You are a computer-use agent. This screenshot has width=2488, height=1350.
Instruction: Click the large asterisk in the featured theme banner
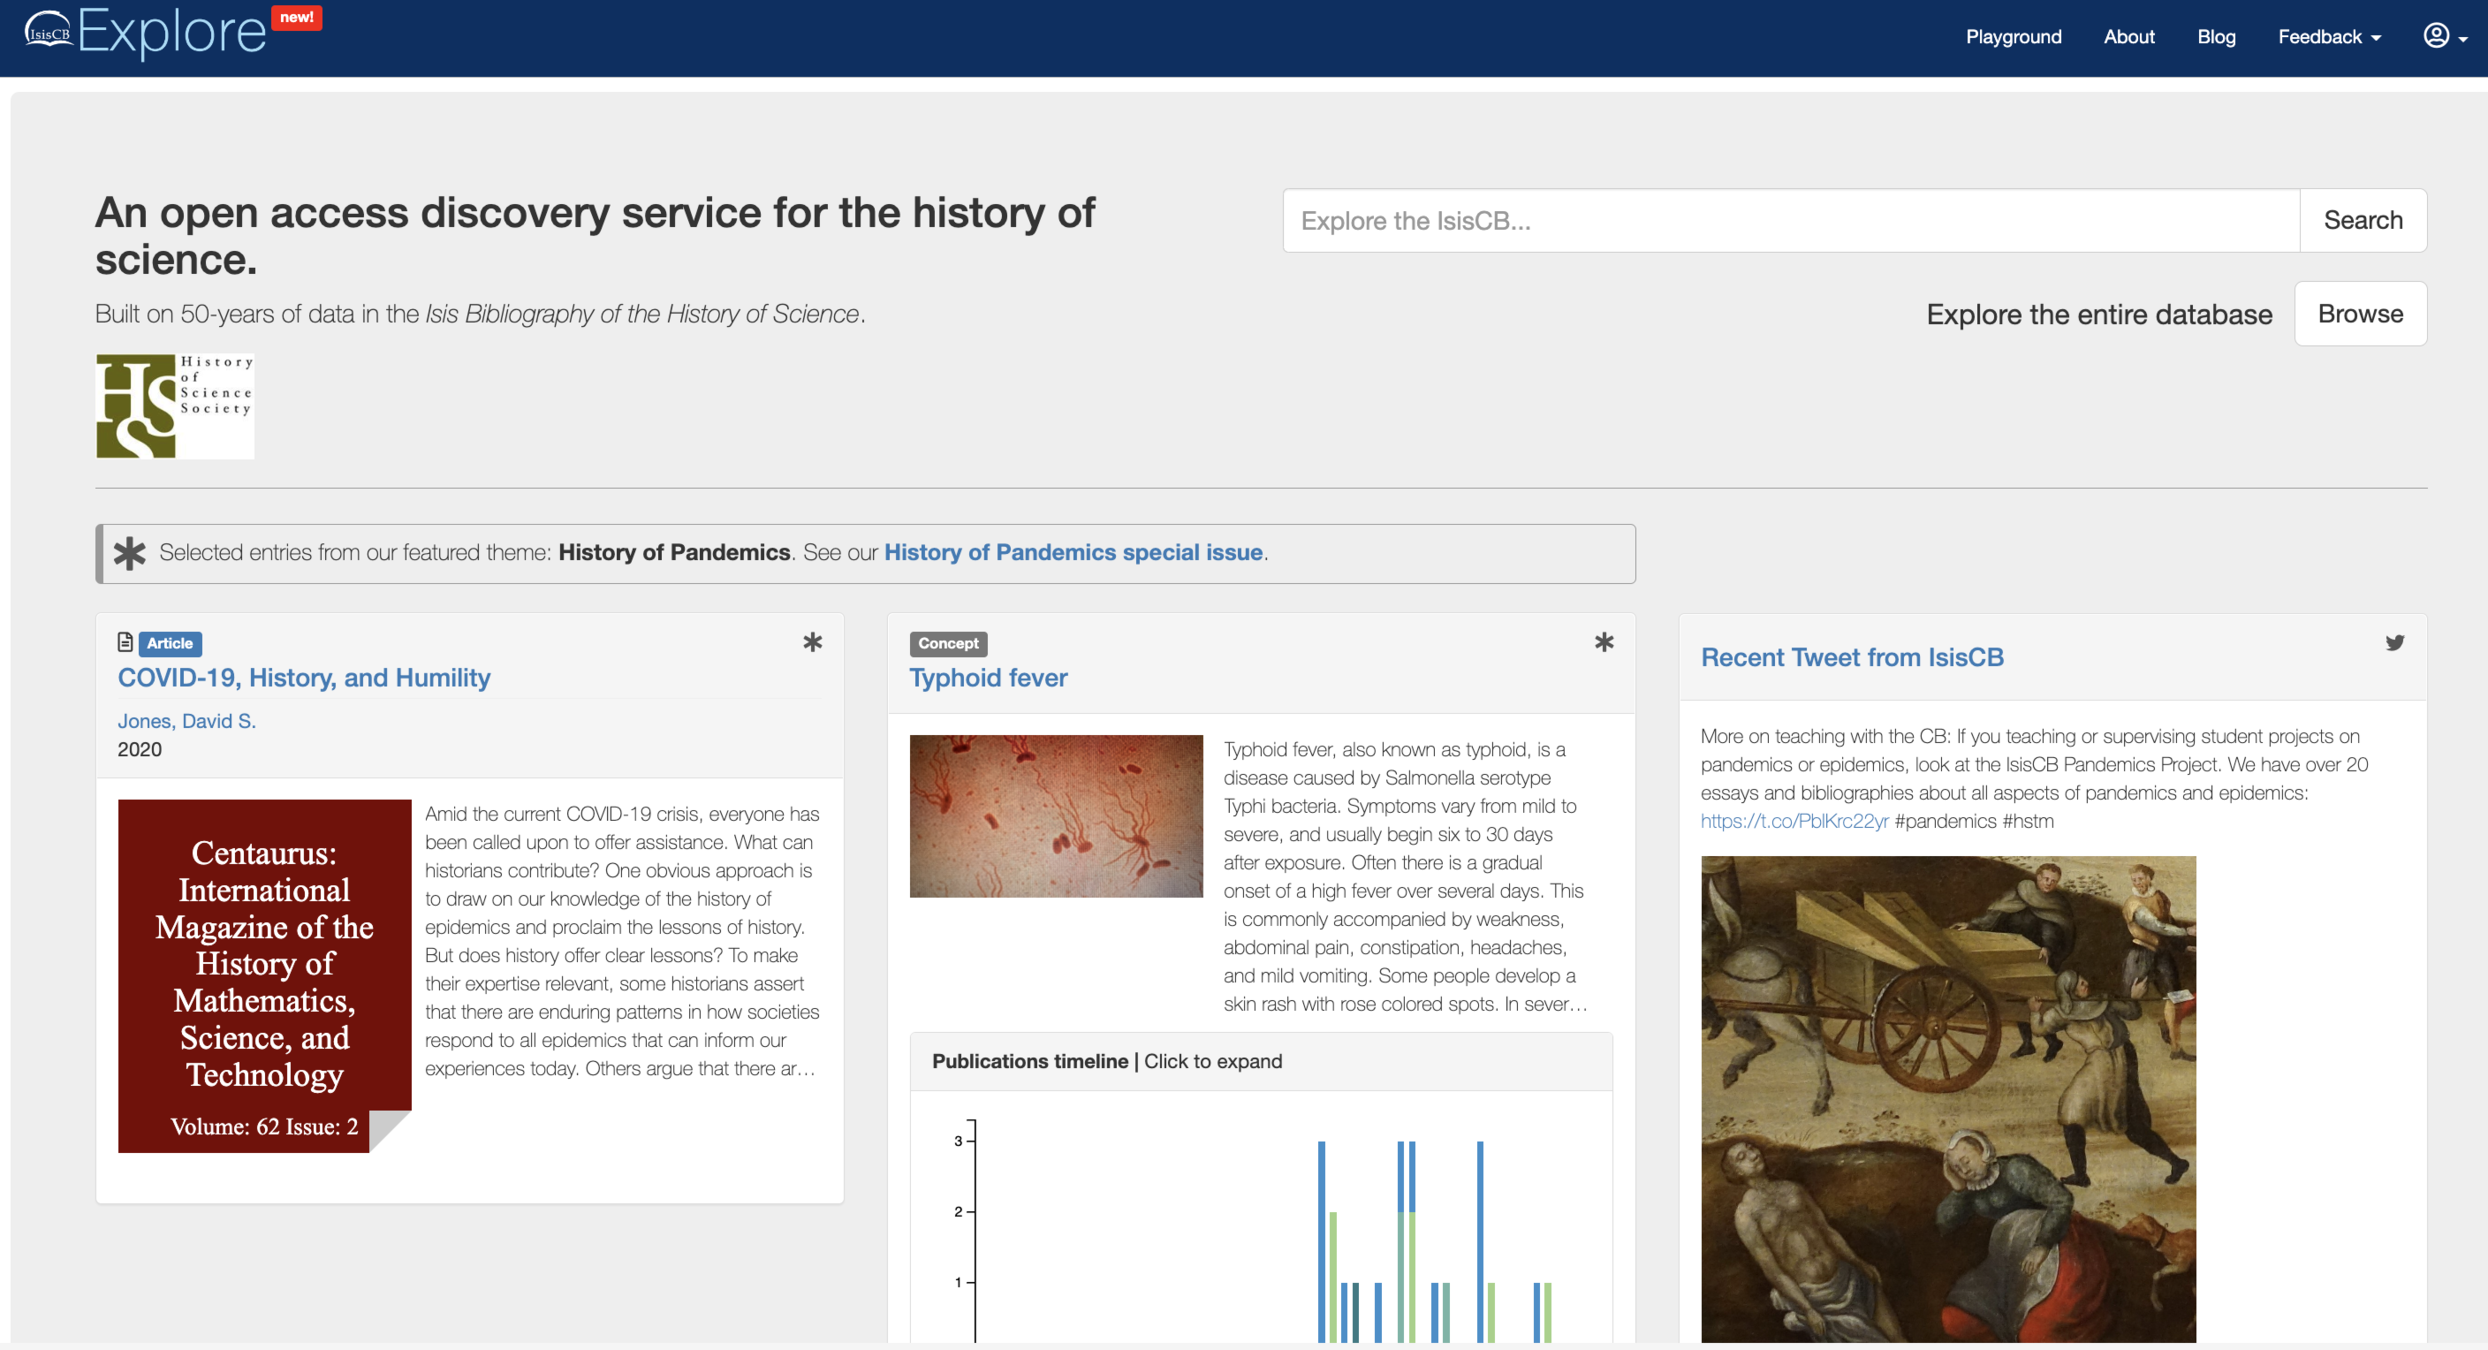point(129,553)
